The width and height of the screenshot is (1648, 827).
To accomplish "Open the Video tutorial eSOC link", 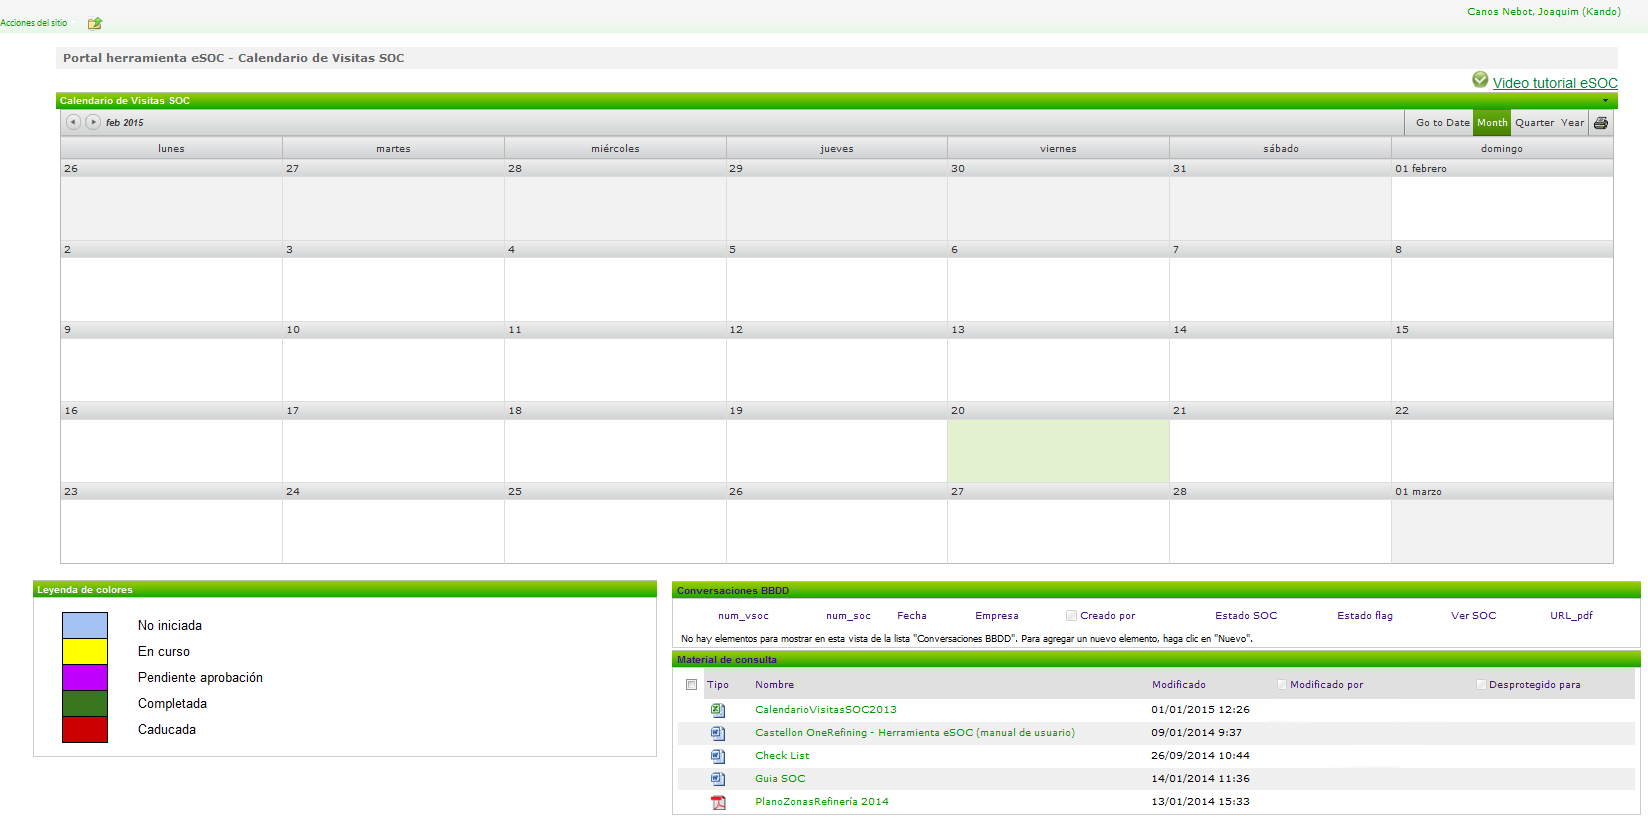I will pyautogui.click(x=1554, y=83).
